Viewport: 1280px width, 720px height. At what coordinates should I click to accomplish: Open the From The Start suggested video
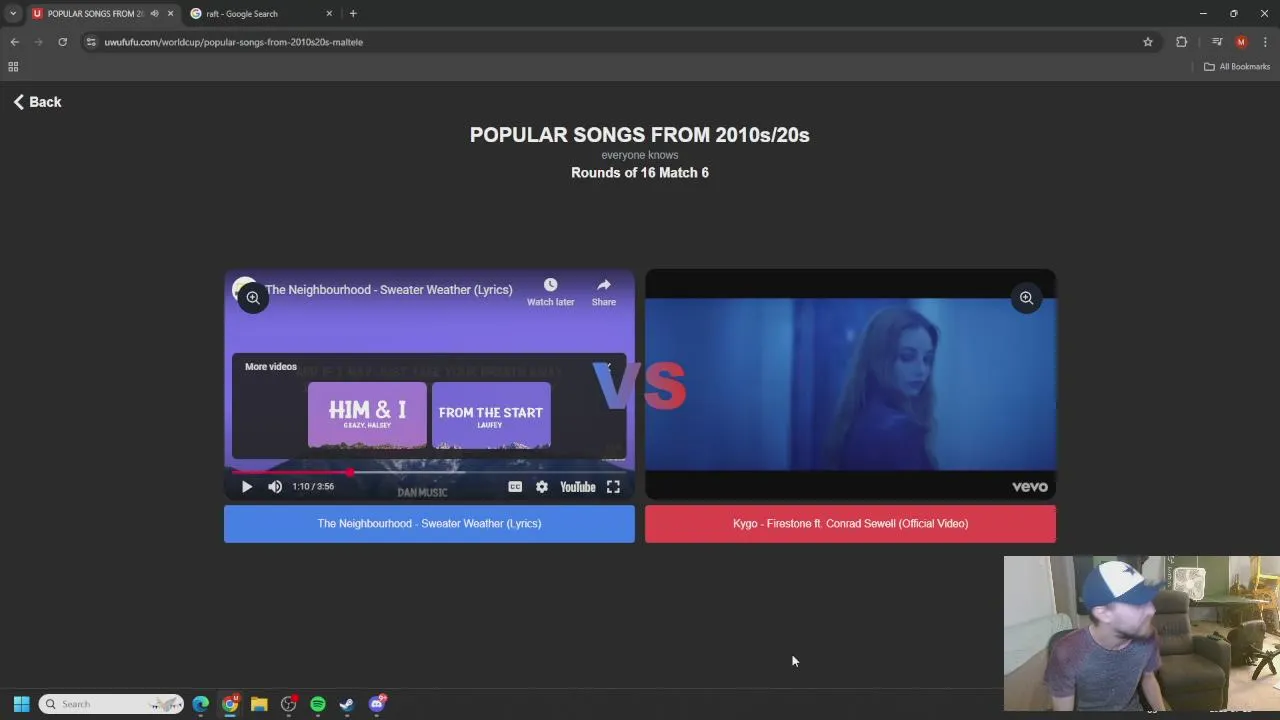click(491, 415)
